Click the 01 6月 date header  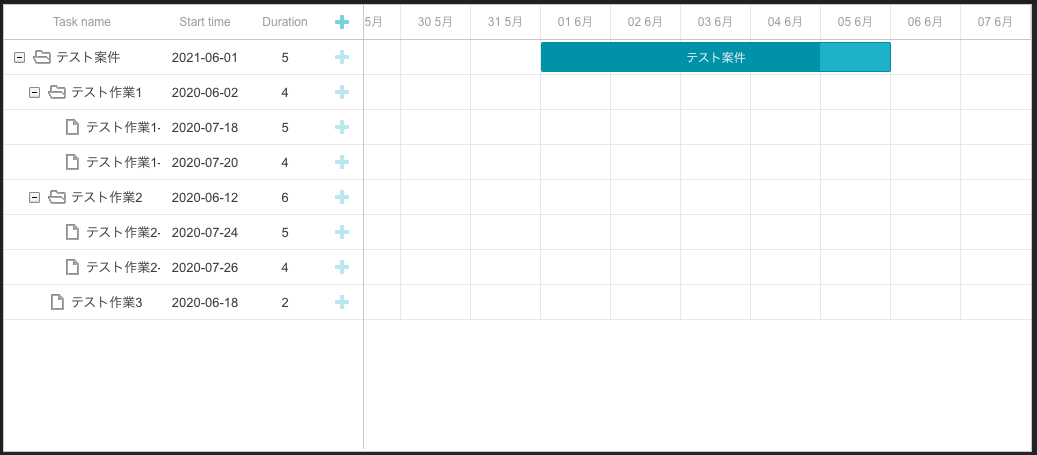click(x=575, y=22)
